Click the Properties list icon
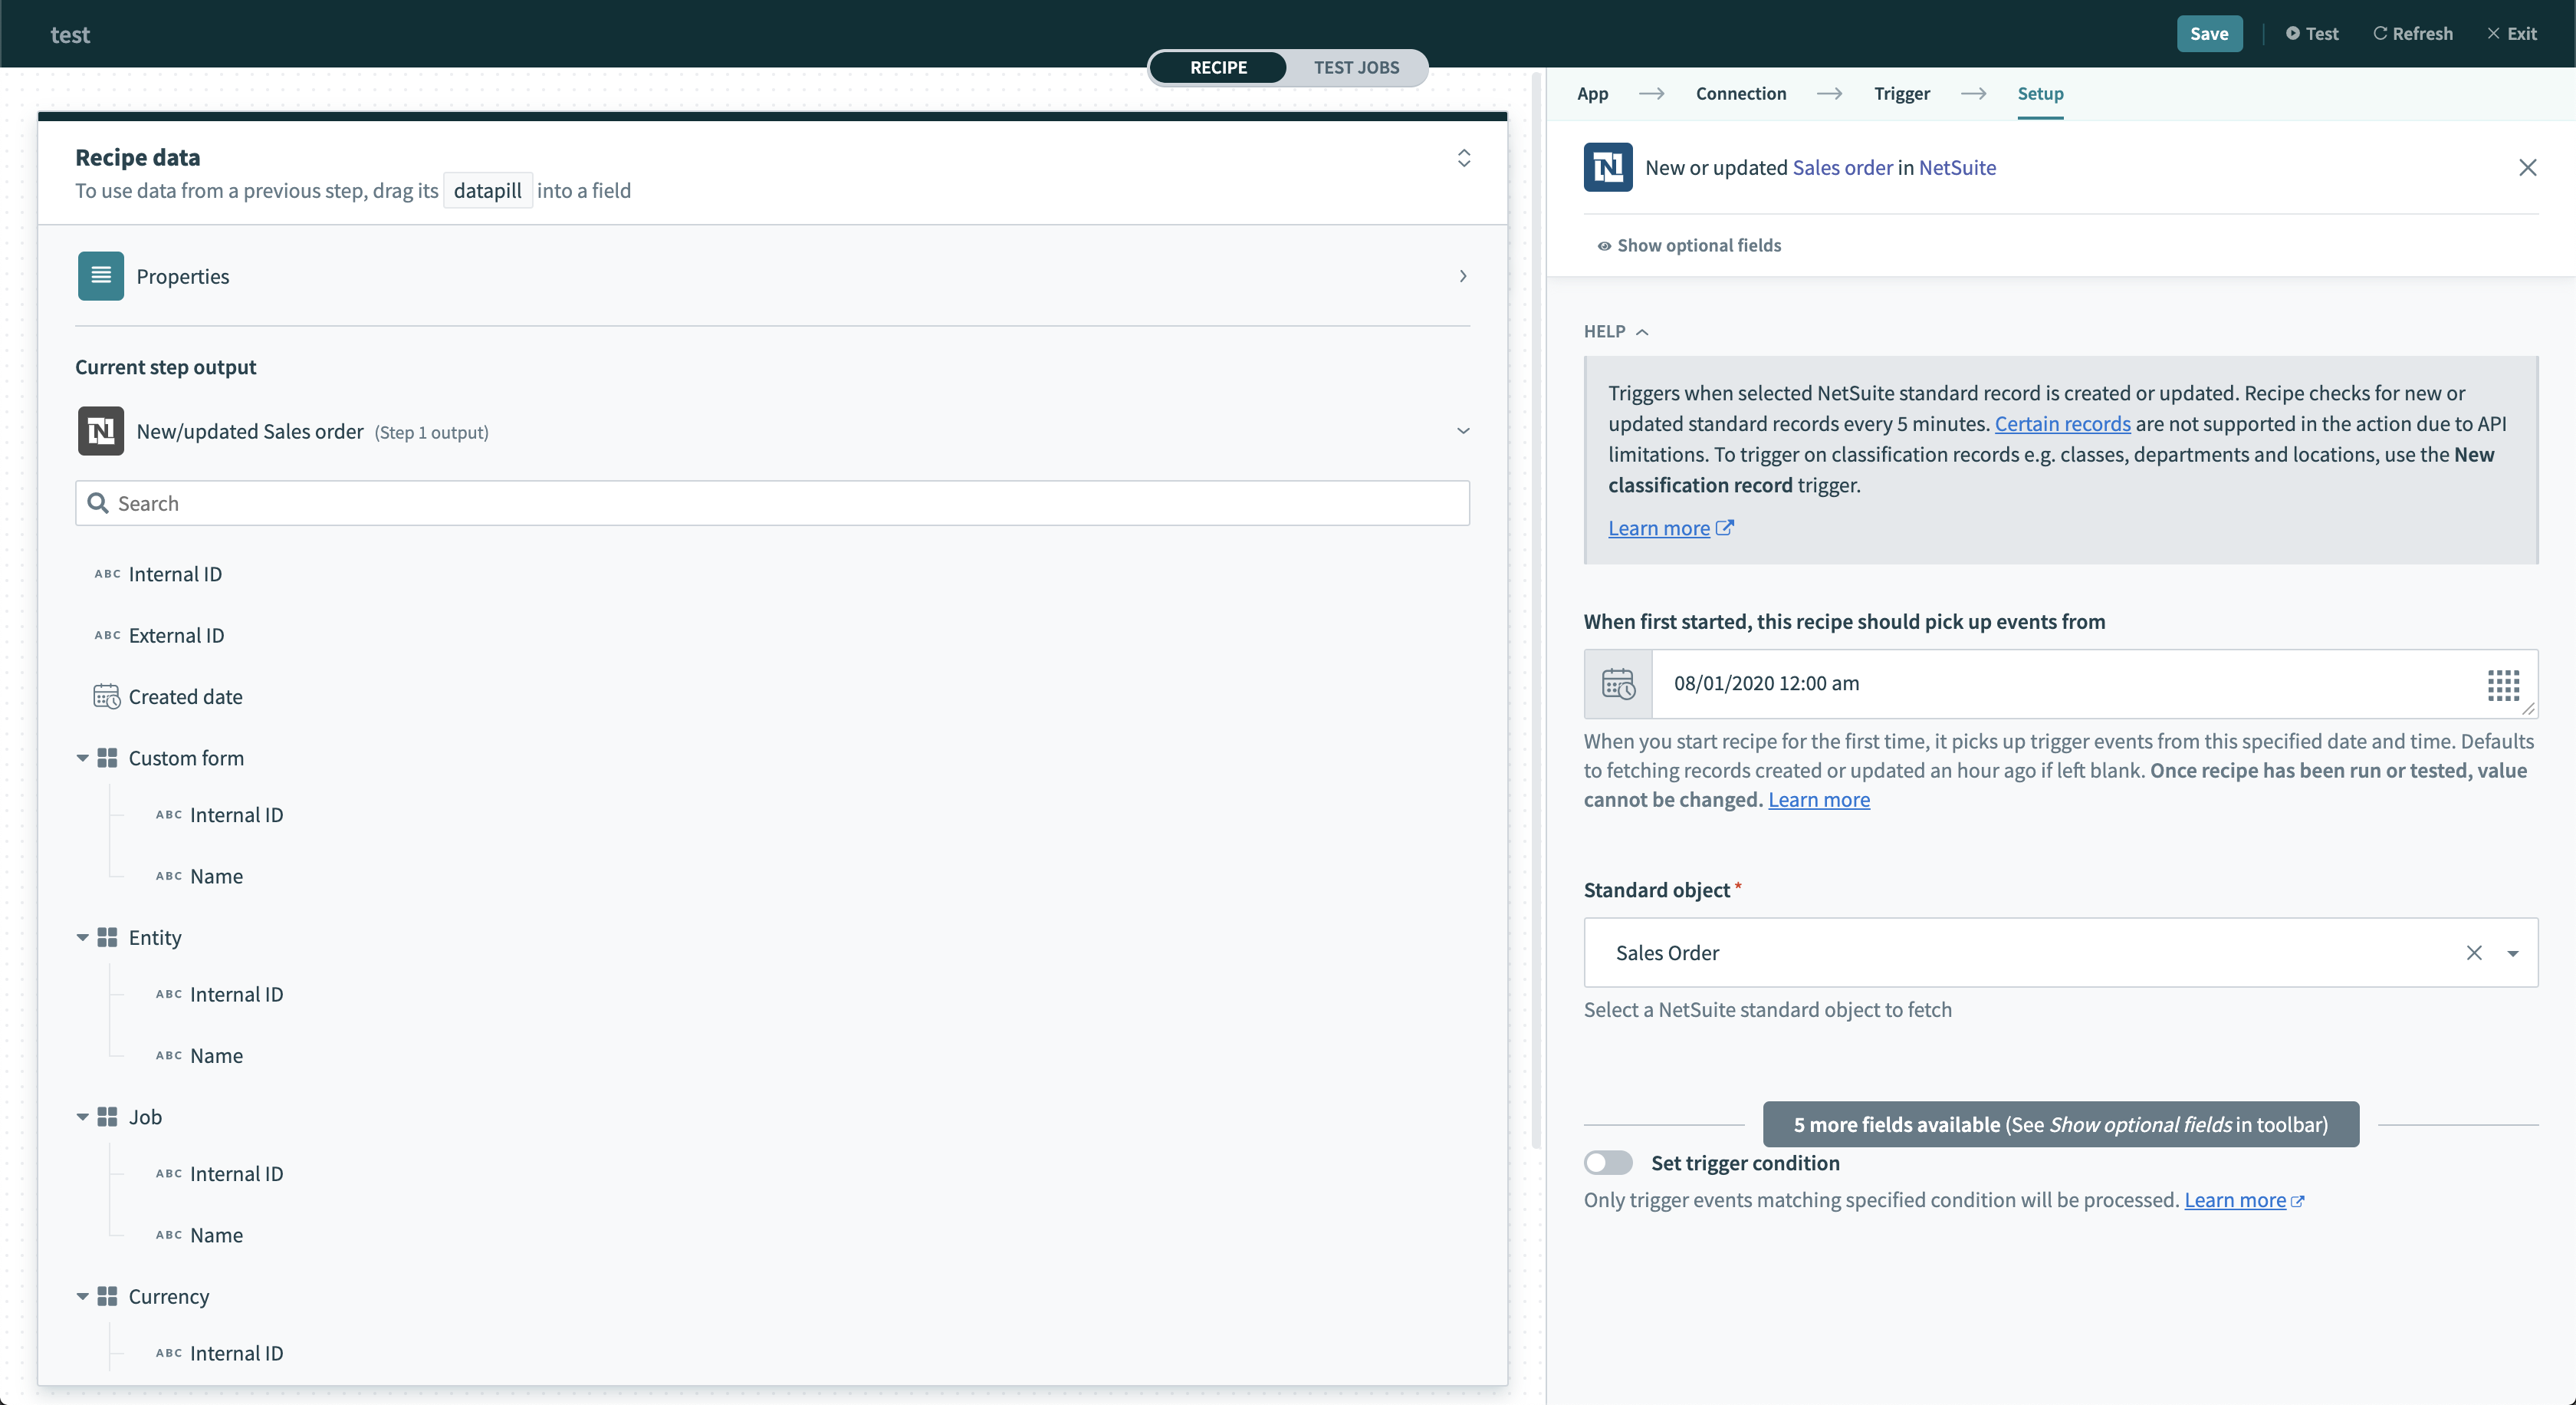Screen dimensions: 2576x1405 click(100, 276)
